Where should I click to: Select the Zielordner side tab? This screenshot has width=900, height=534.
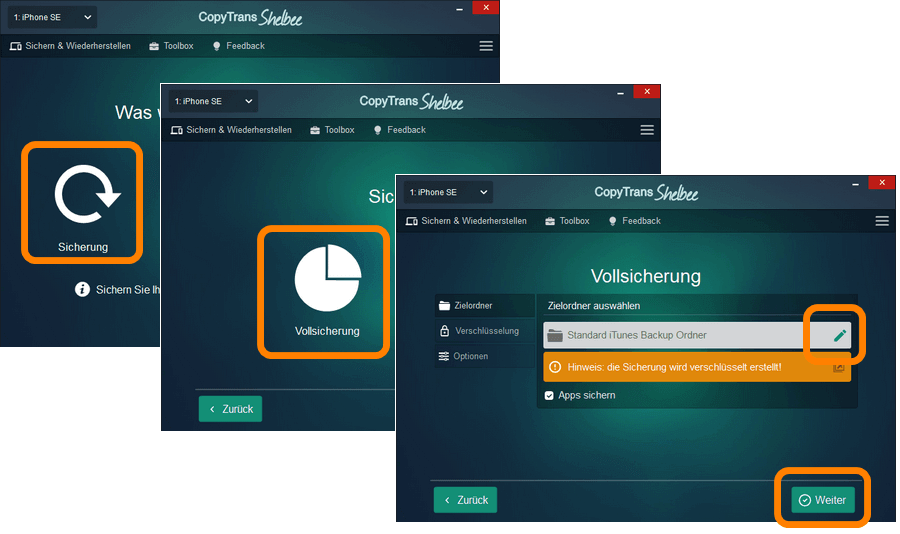(x=484, y=305)
